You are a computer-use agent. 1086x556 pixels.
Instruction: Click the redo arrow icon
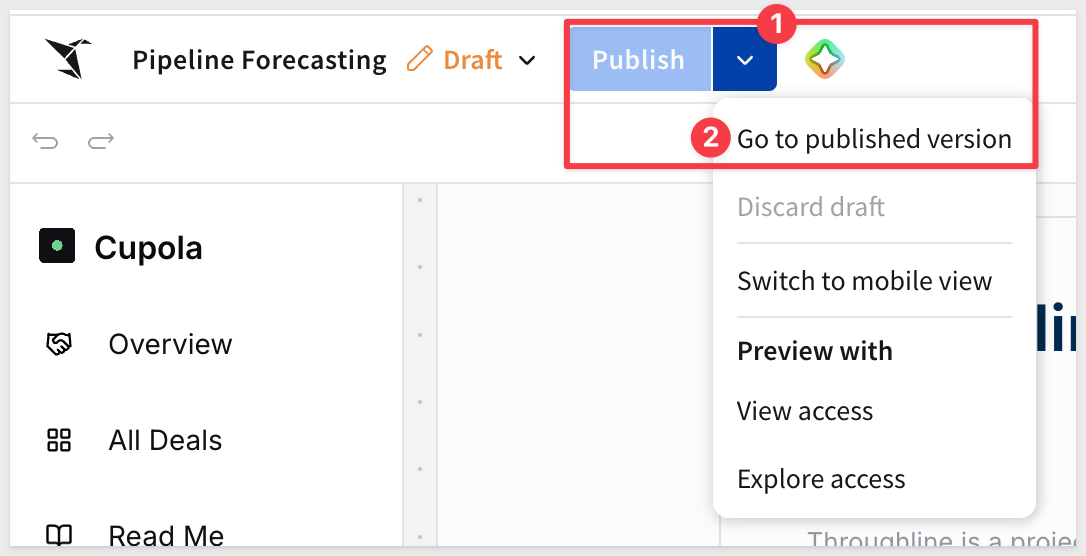coord(100,142)
